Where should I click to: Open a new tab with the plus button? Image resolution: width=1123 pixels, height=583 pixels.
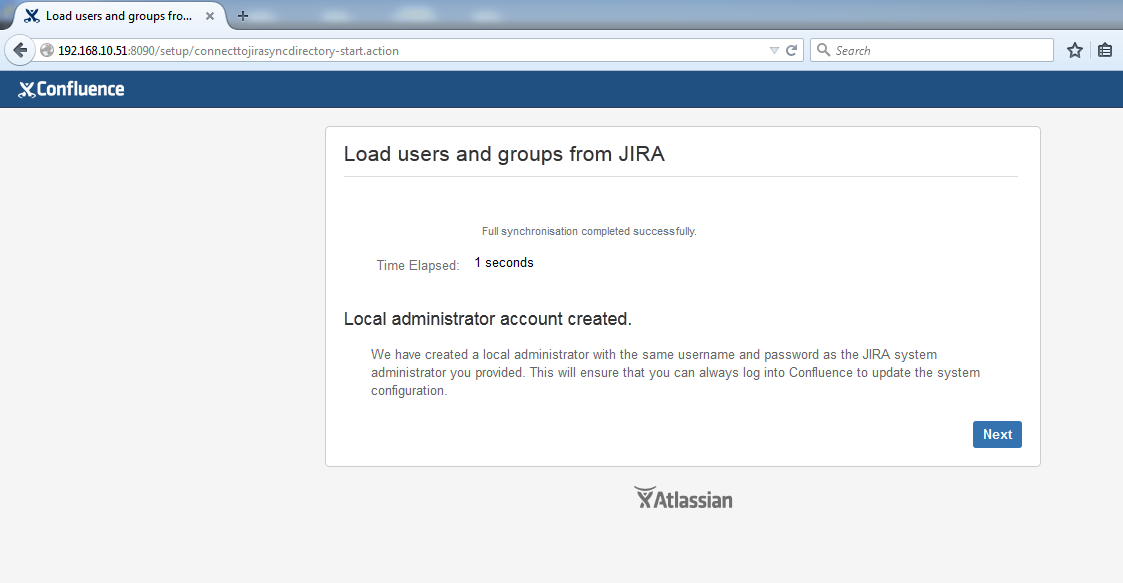click(243, 16)
